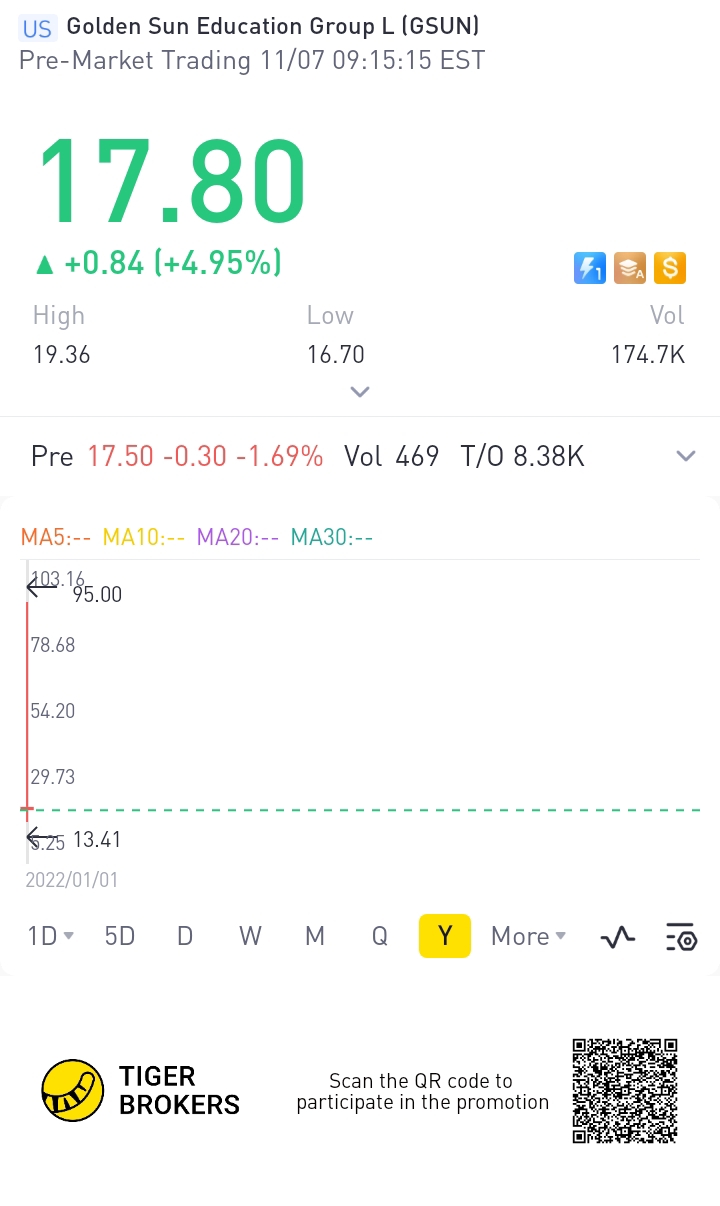Tap the Tiger Brokers logo
This screenshot has width=720, height=1206.
(141, 1090)
